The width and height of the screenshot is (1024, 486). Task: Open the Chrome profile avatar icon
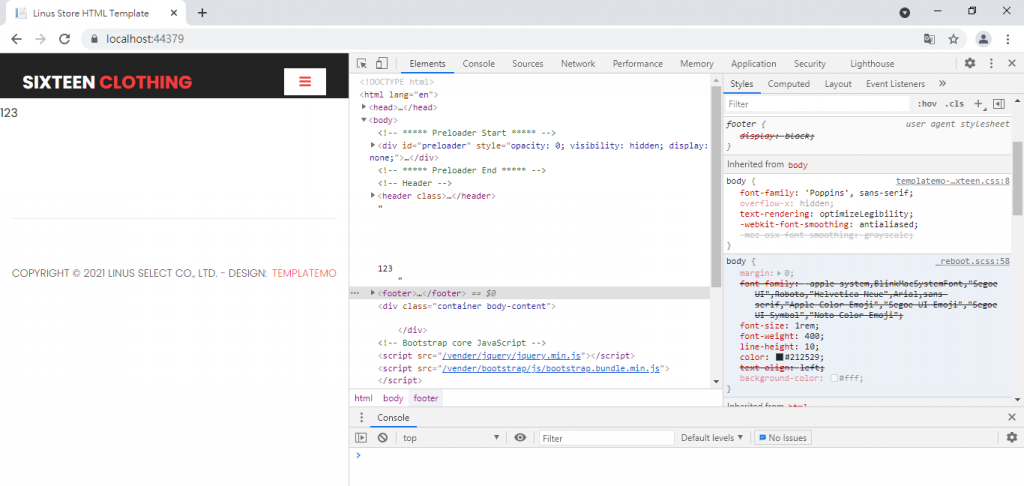pyautogui.click(x=983, y=39)
